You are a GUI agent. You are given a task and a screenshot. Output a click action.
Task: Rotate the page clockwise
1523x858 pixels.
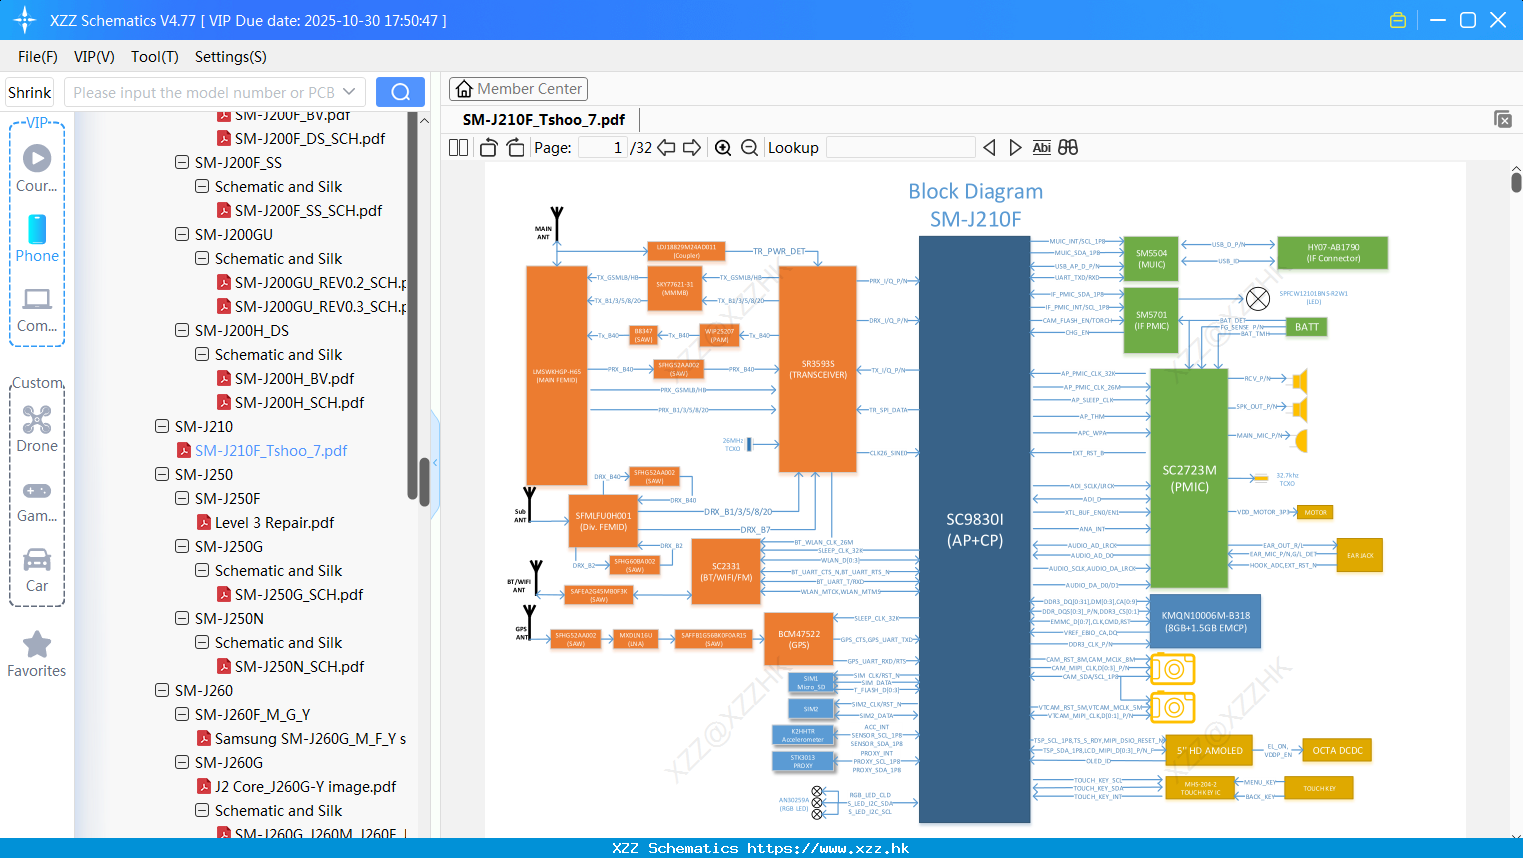(515, 148)
